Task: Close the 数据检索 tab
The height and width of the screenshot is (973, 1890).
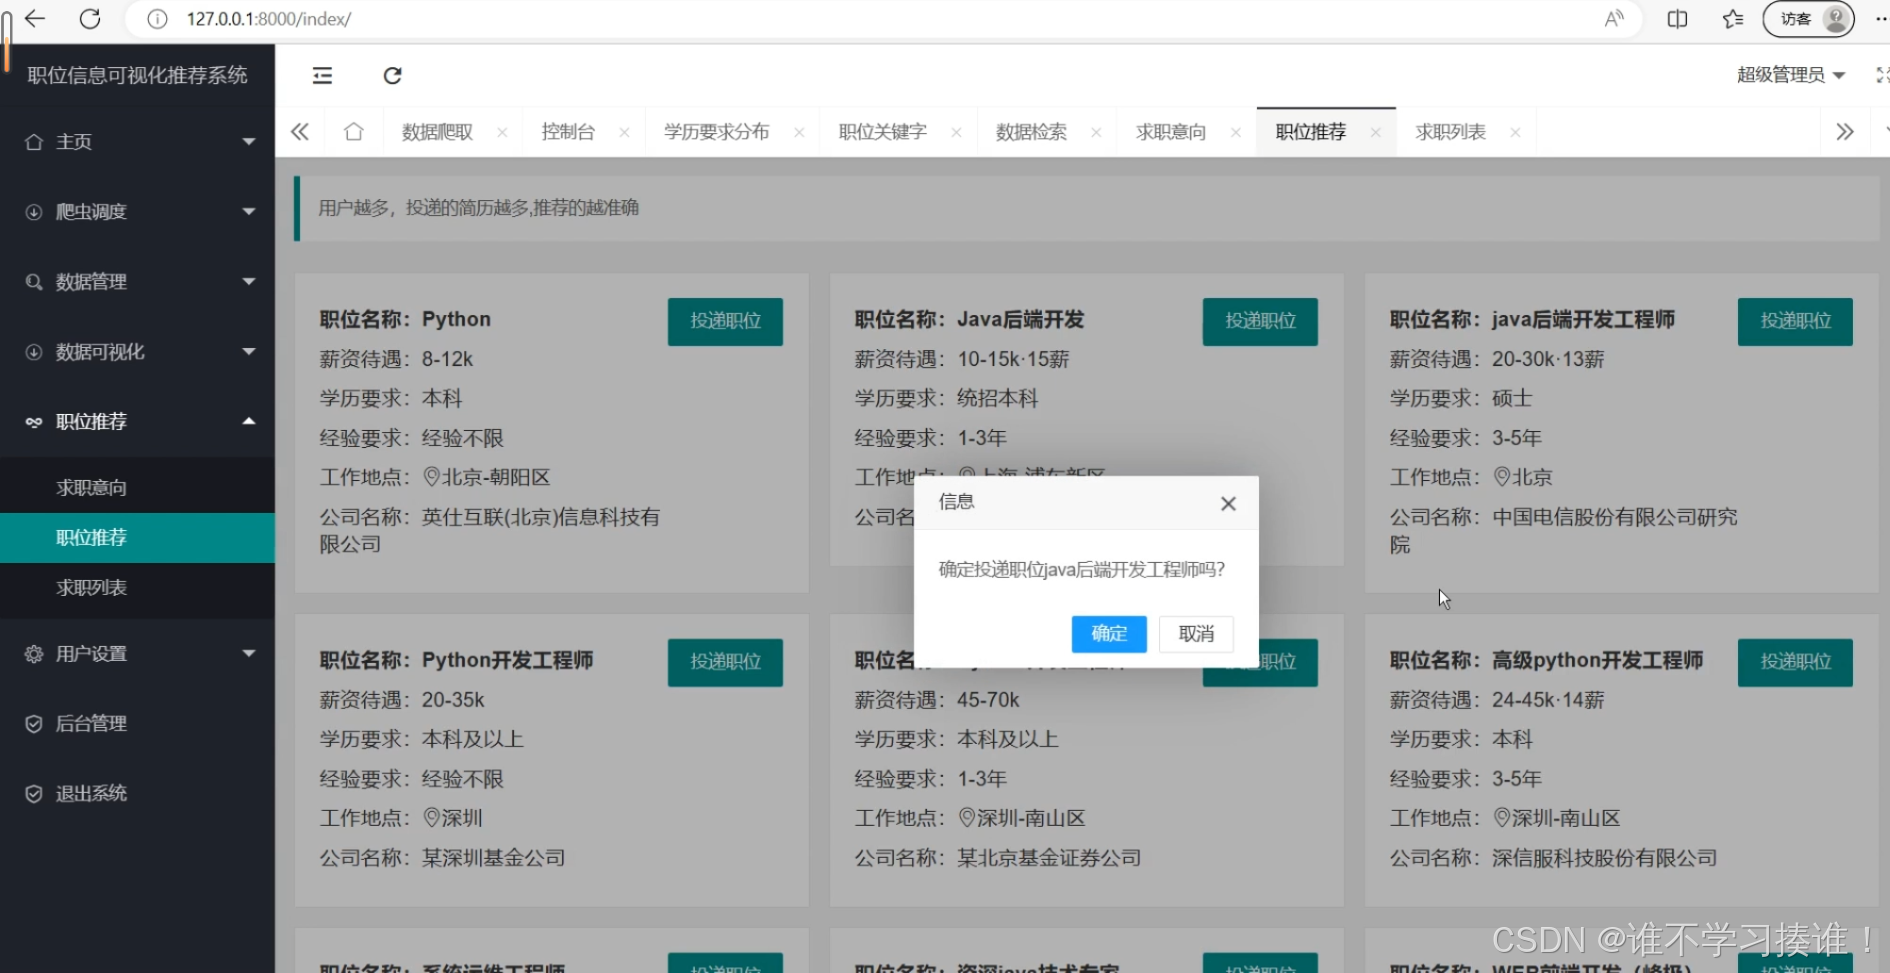Action: [x=1096, y=132]
